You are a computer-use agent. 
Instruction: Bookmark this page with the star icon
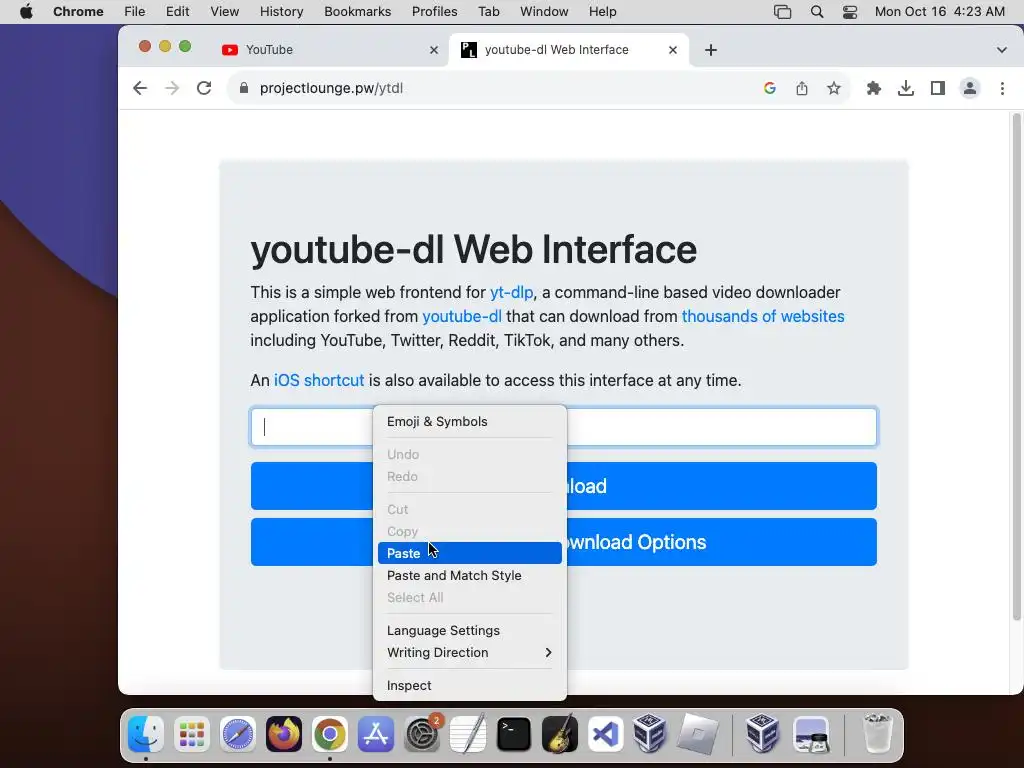[834, 88]
